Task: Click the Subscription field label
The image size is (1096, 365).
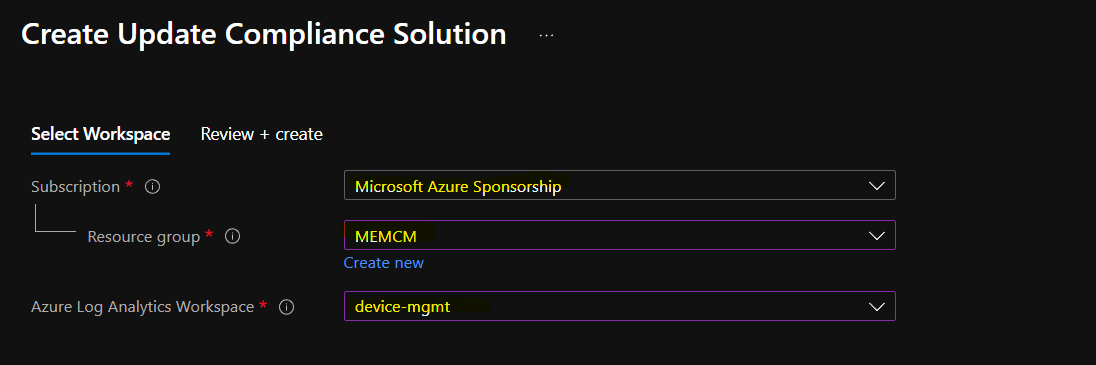Action: click(75, 187)
